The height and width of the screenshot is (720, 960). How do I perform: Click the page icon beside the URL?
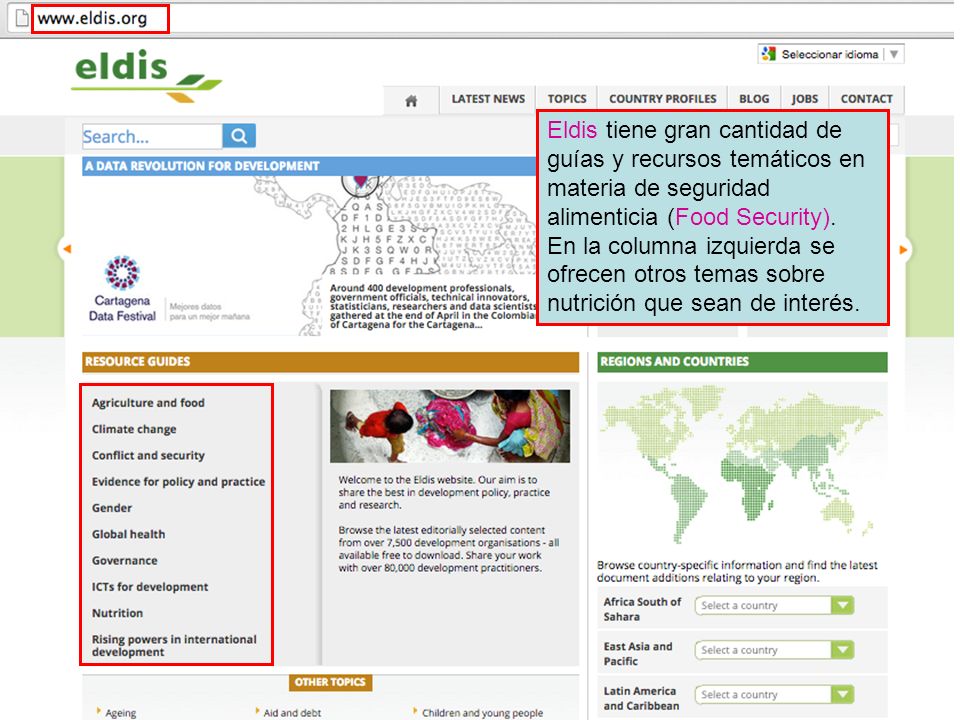coord(21,18)
